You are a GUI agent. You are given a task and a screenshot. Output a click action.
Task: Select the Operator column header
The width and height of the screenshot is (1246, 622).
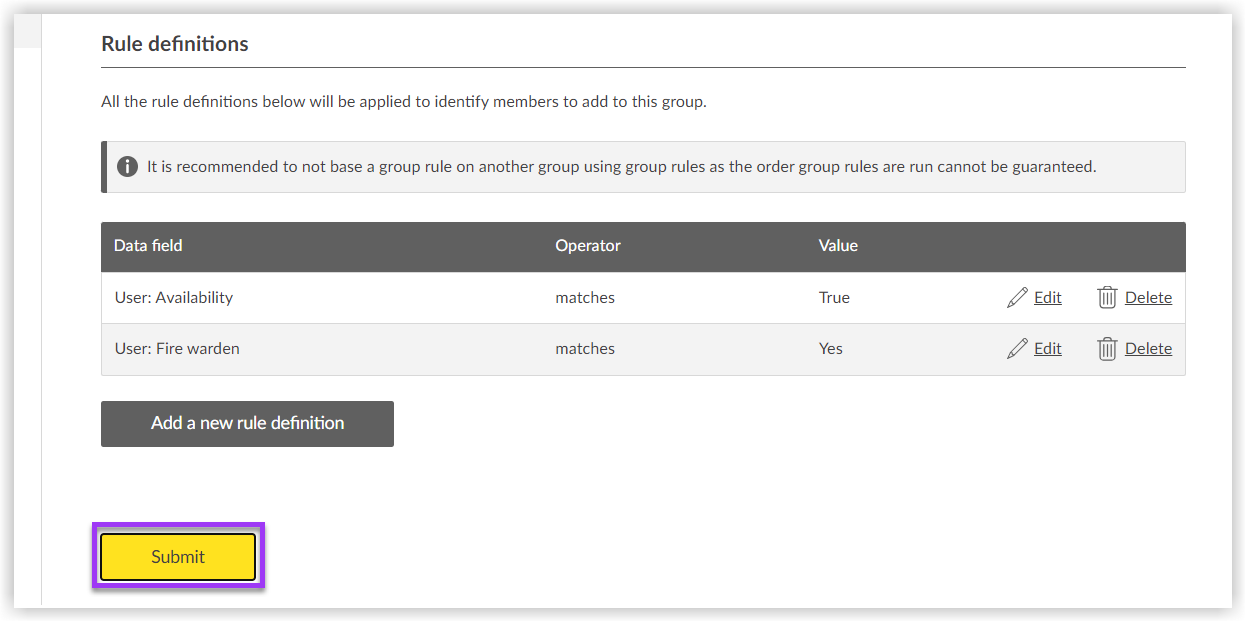tap(587, 246)
